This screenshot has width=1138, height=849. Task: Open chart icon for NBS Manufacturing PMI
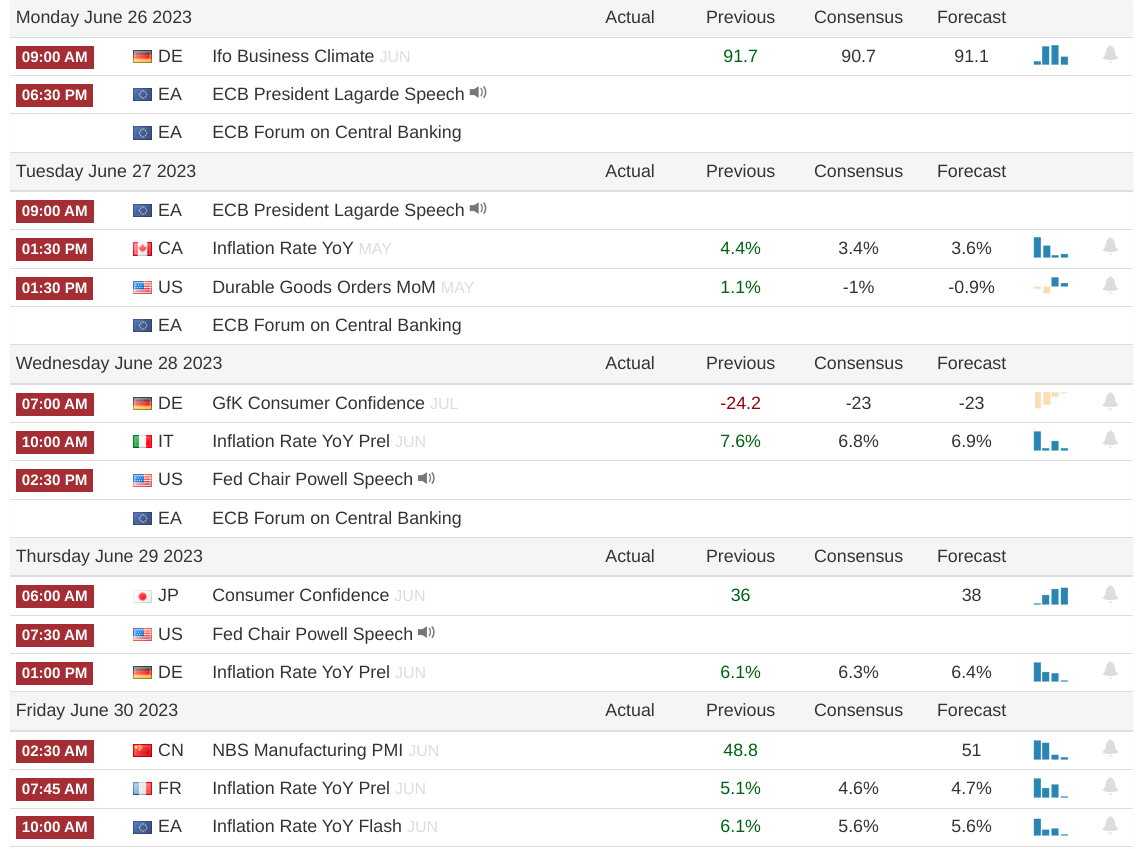coord(1050,750)
